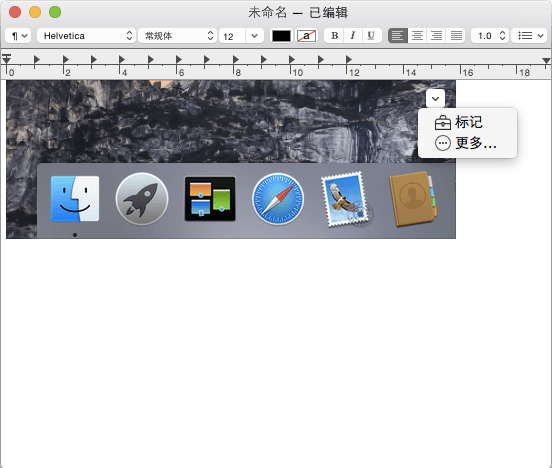The height and width of the screenshot is (468, 552).
Task: Toggle underline formatting
Action: tap(371, 36)
